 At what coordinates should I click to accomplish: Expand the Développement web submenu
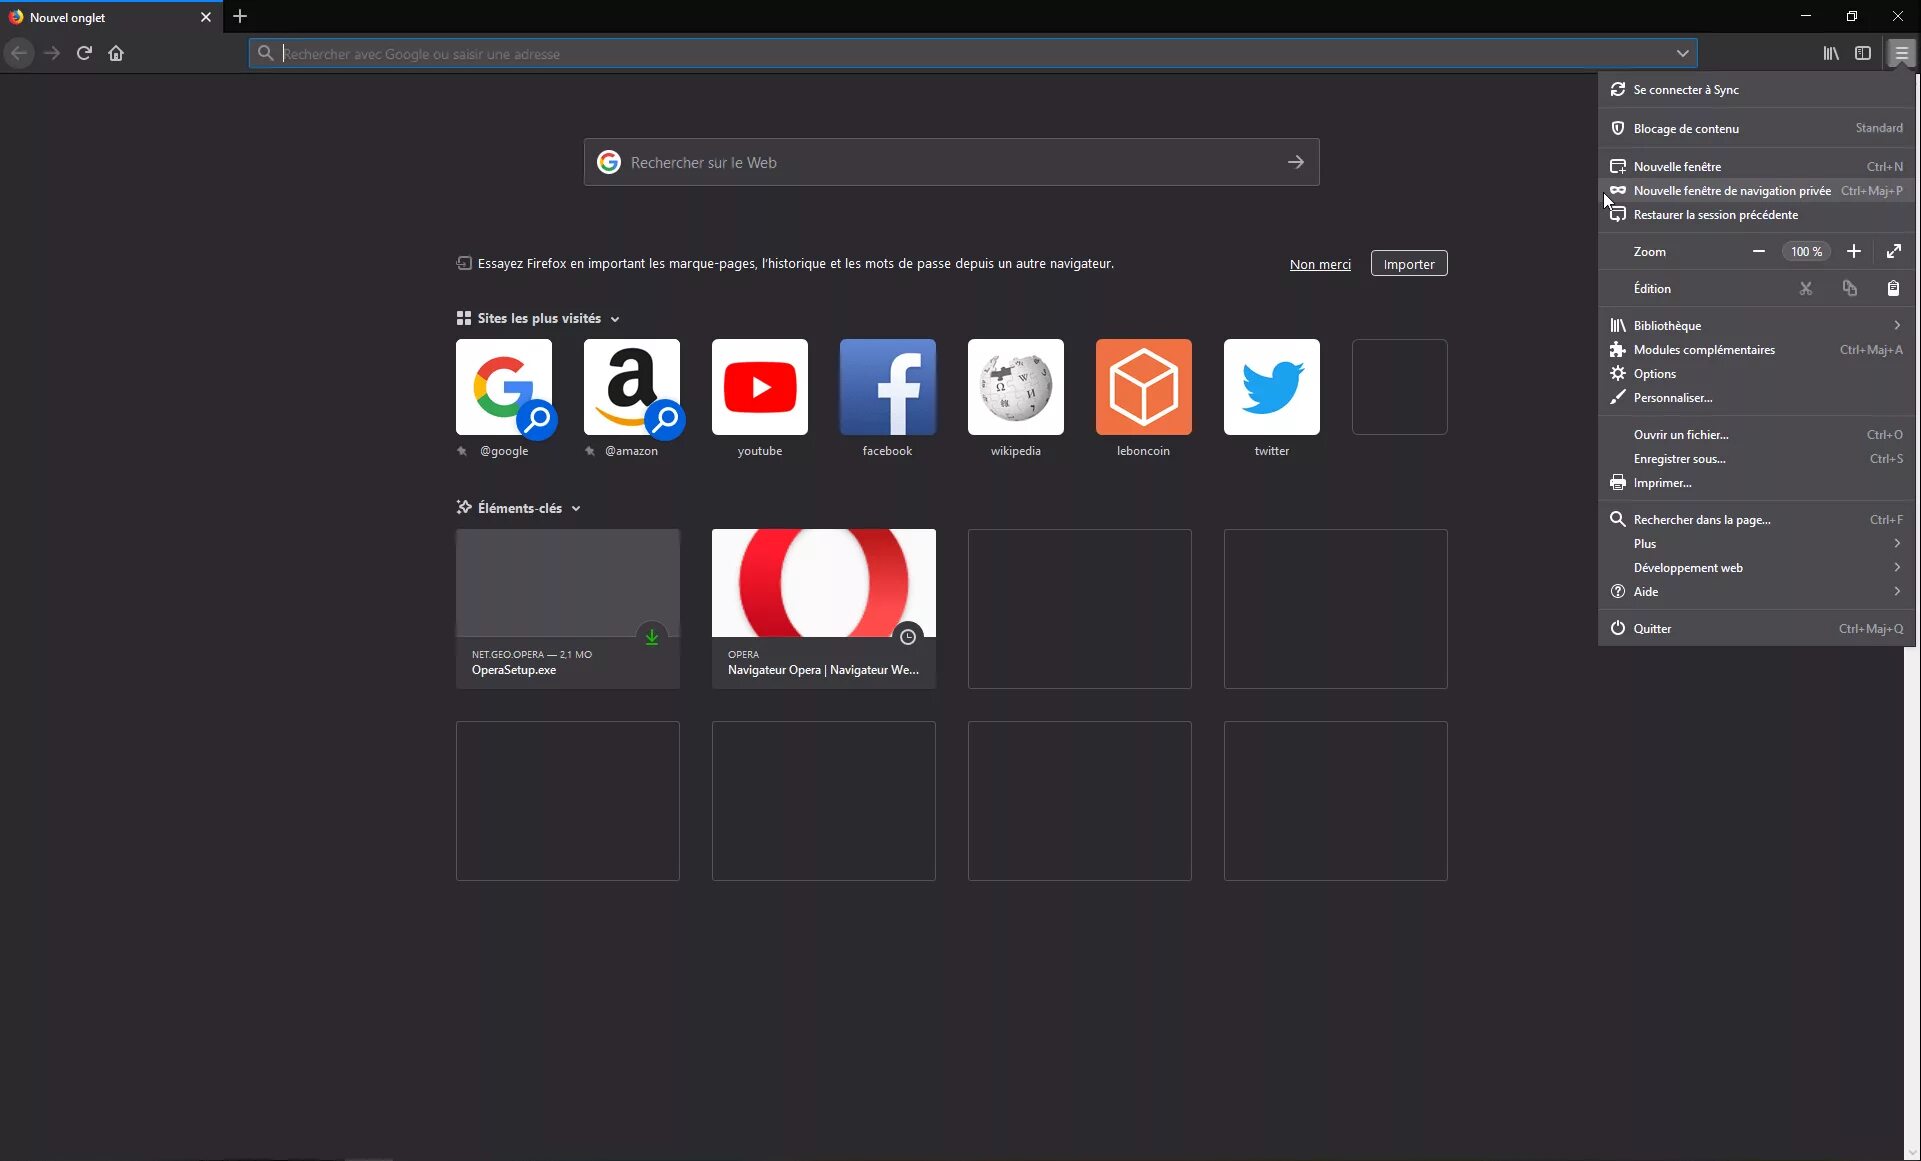point(1756,567)
